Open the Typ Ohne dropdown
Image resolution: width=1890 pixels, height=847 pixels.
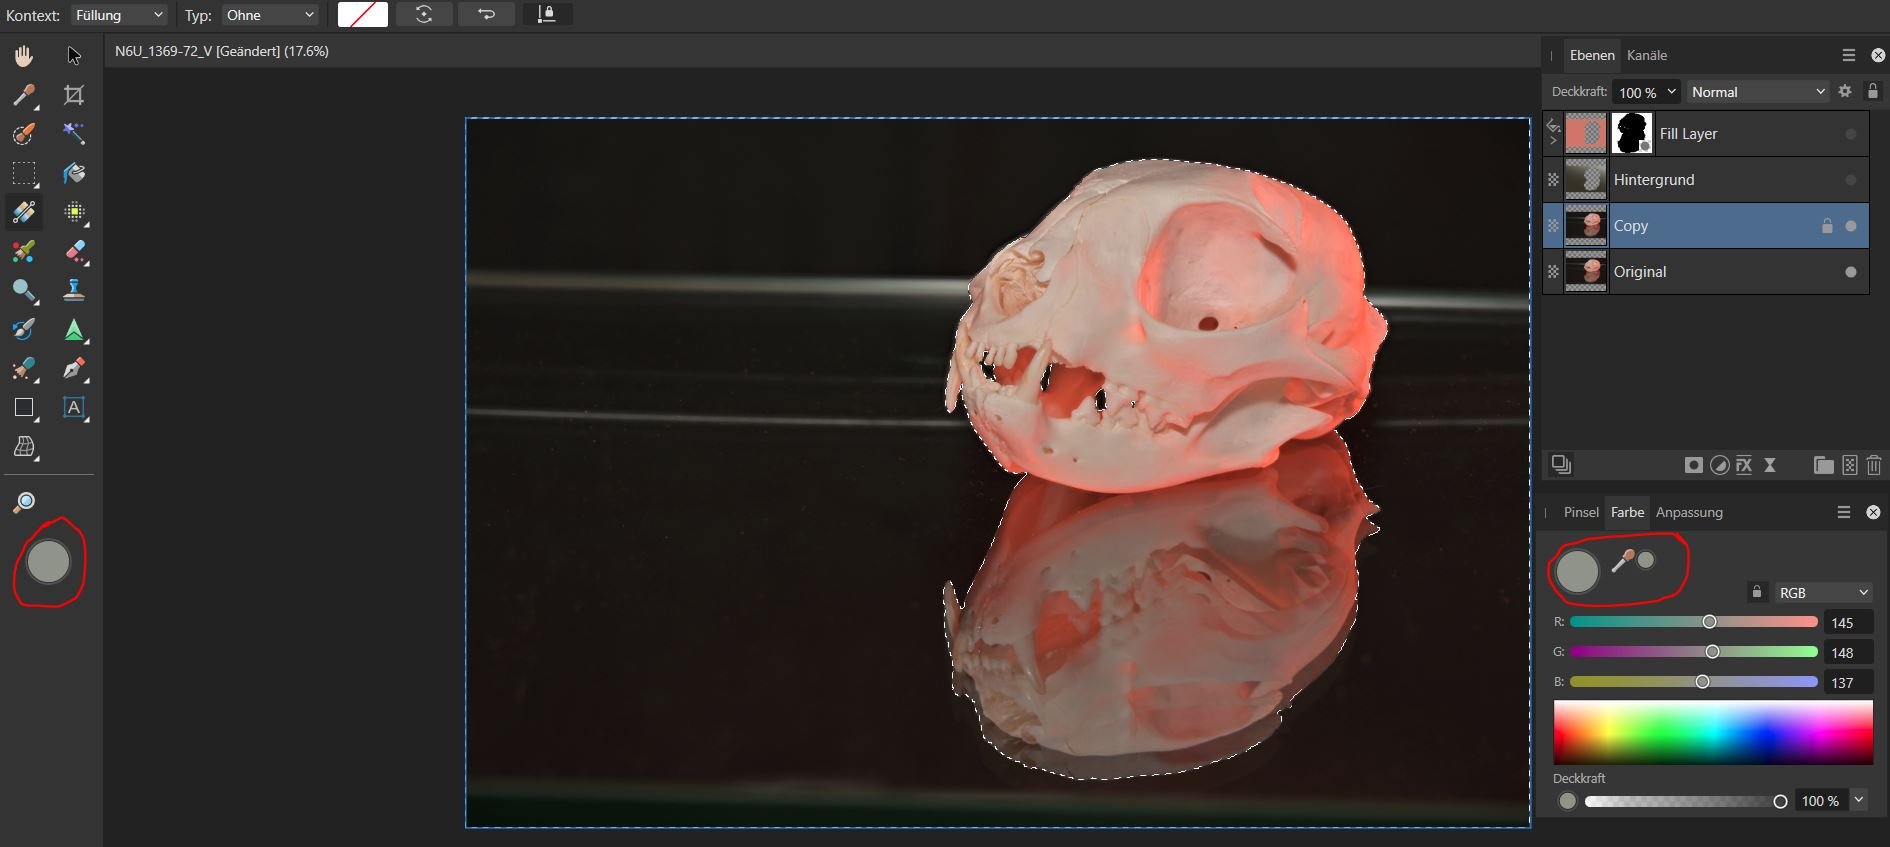click(x=270, y=15)
